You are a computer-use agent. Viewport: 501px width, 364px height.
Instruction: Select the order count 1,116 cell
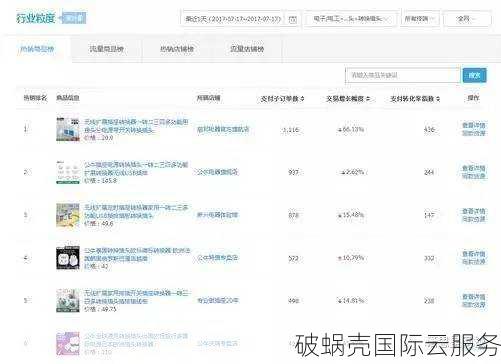pos(291,130)
